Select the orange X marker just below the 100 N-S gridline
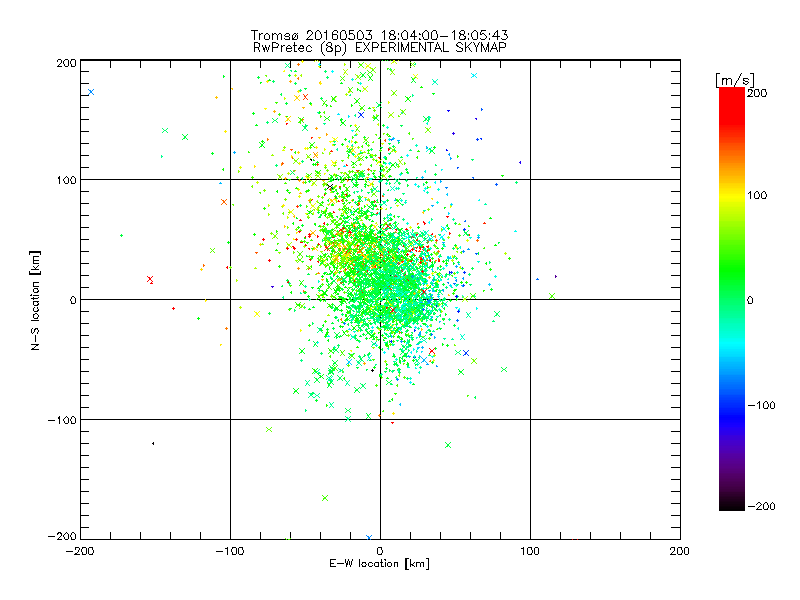800x600 pixels. [224, 202]
